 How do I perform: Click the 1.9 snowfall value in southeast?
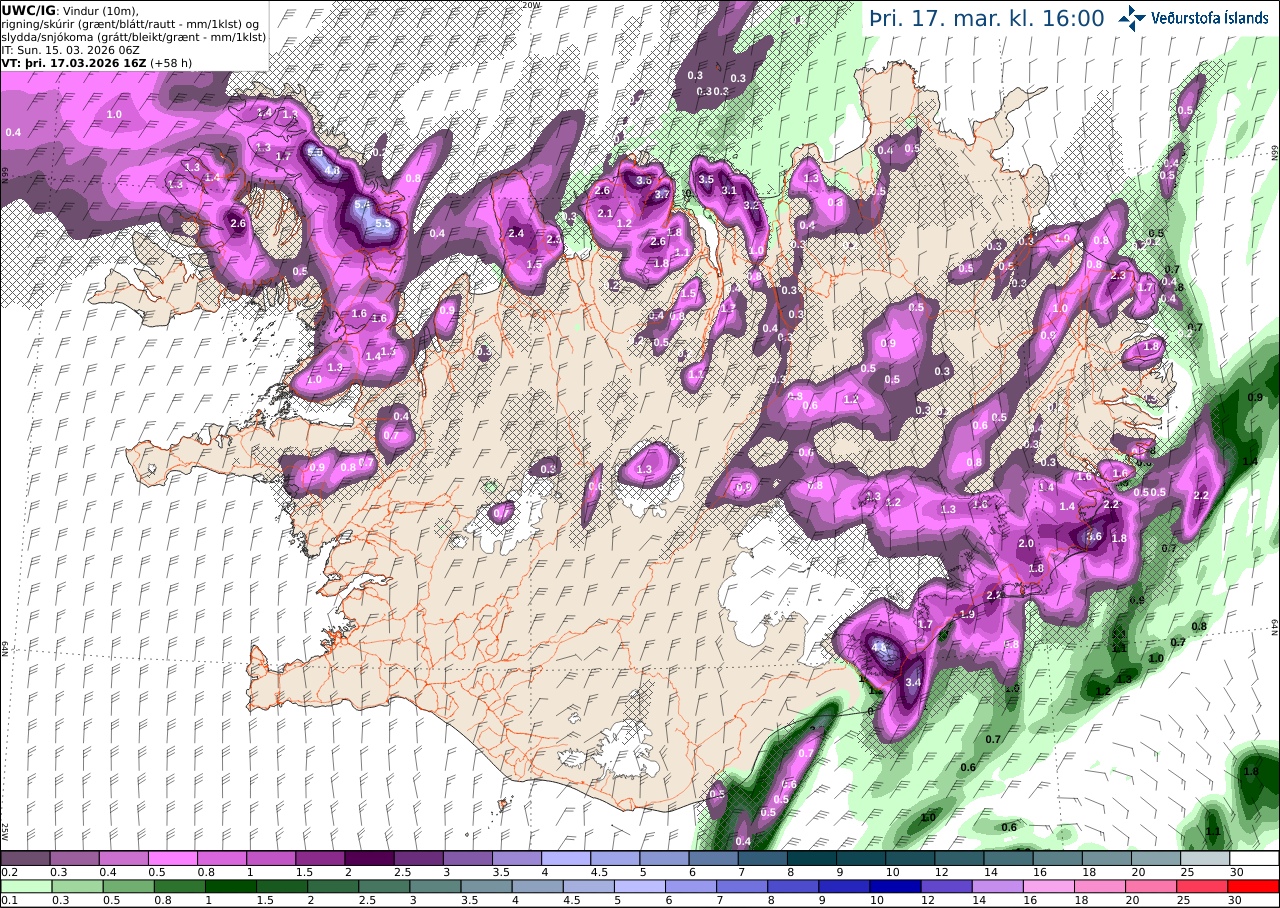967,614
